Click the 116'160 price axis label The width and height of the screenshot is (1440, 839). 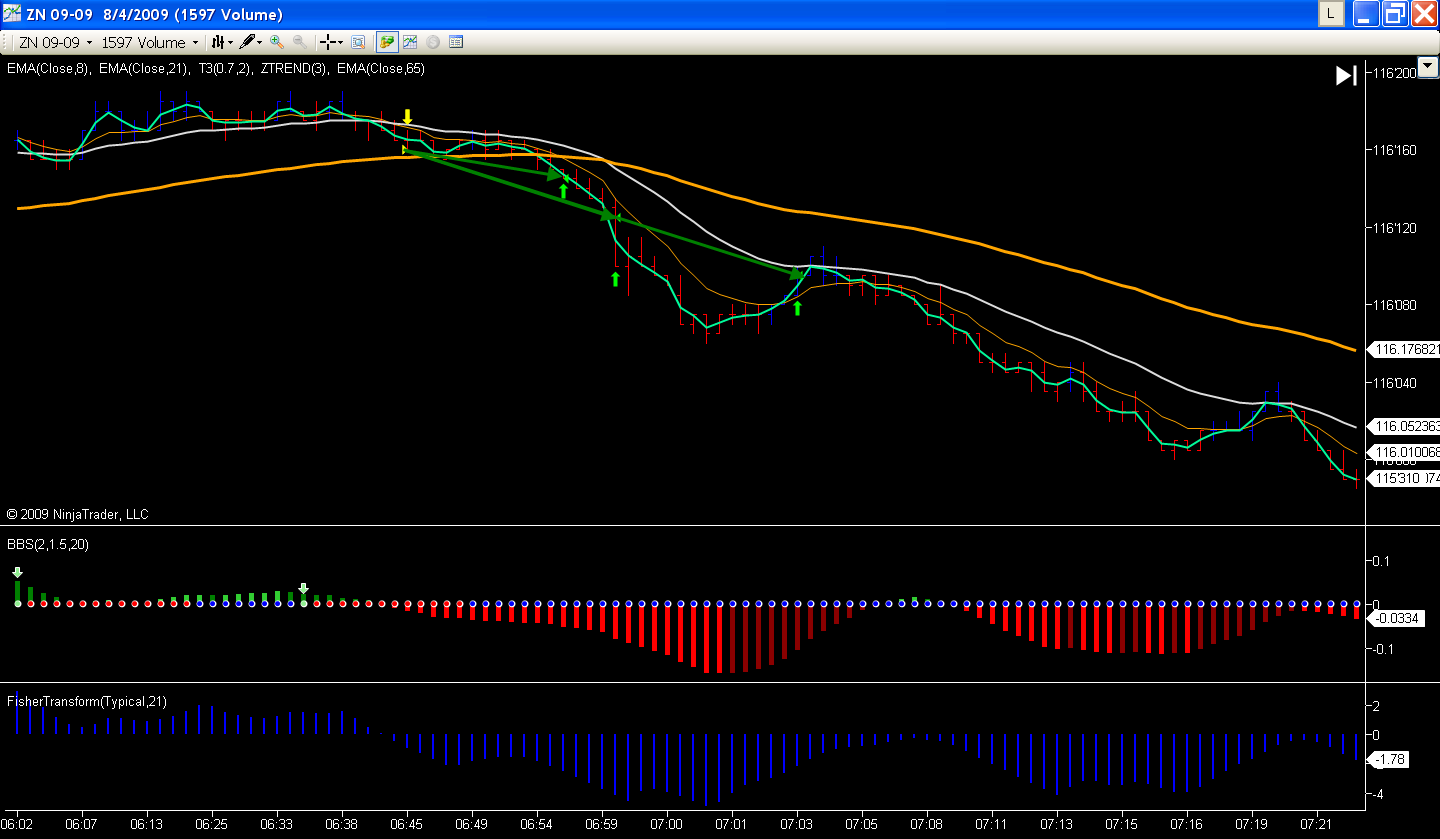pyautogui.click(x=1396, y=151)
